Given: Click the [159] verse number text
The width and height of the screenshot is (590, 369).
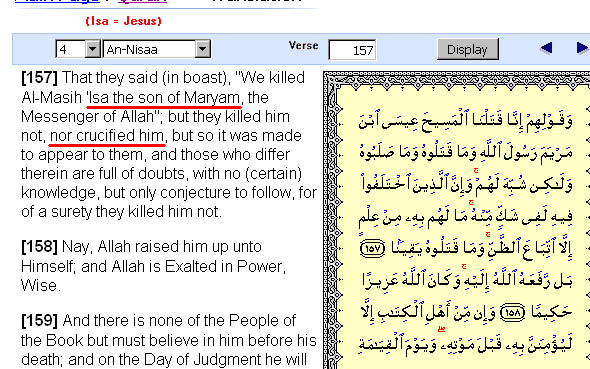Looking at the screenshot, I should click(x=39, y=321).
